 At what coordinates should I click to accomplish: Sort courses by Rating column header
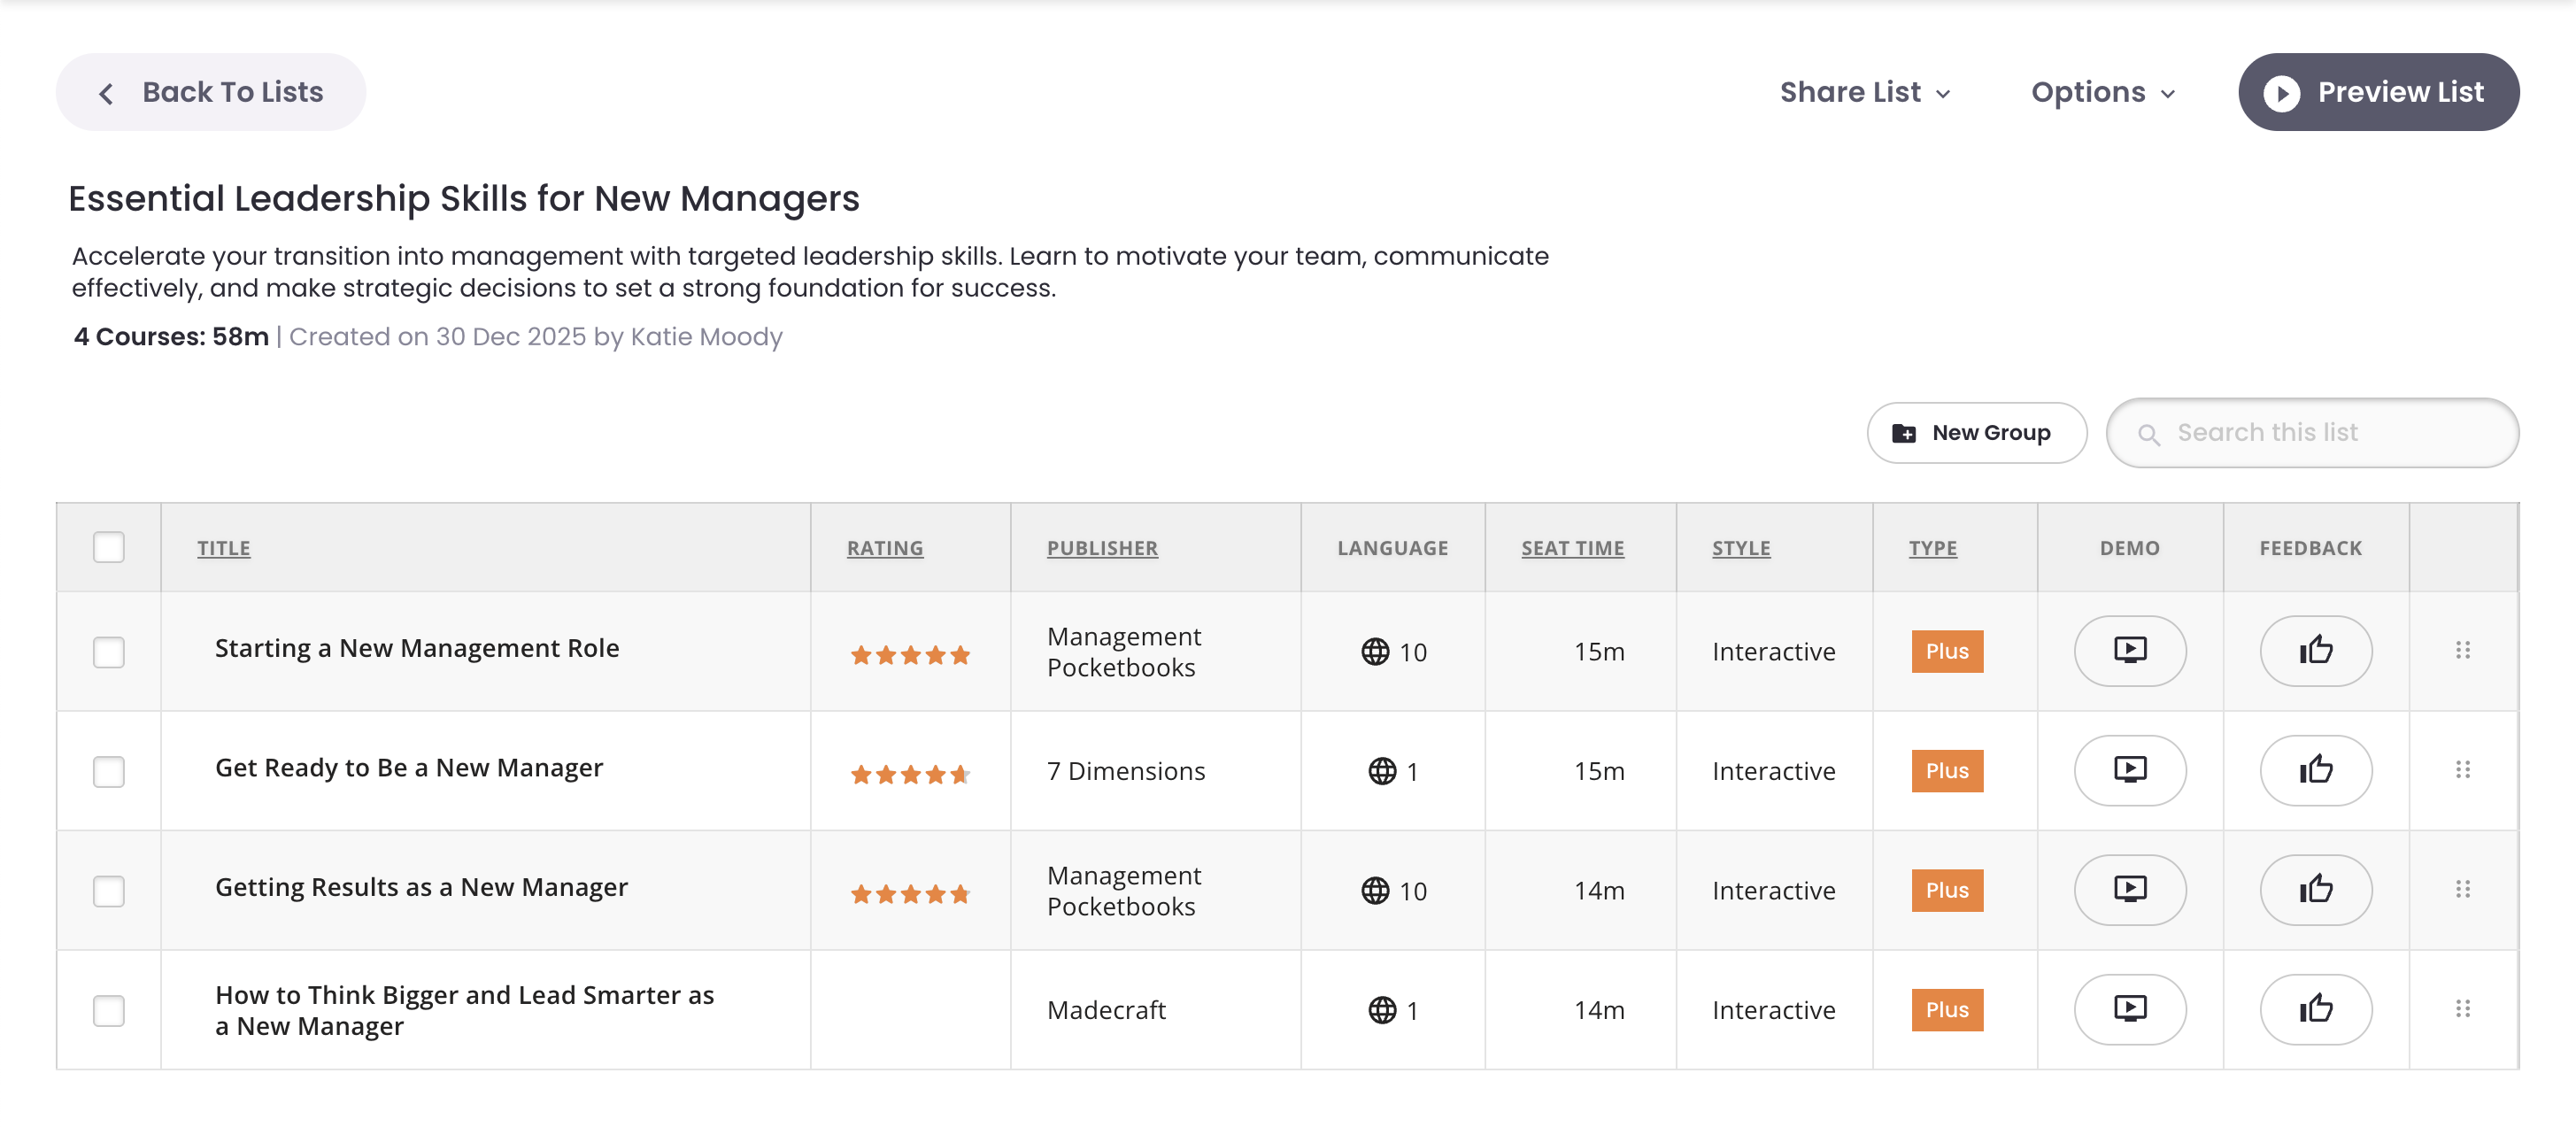(884, 548)
